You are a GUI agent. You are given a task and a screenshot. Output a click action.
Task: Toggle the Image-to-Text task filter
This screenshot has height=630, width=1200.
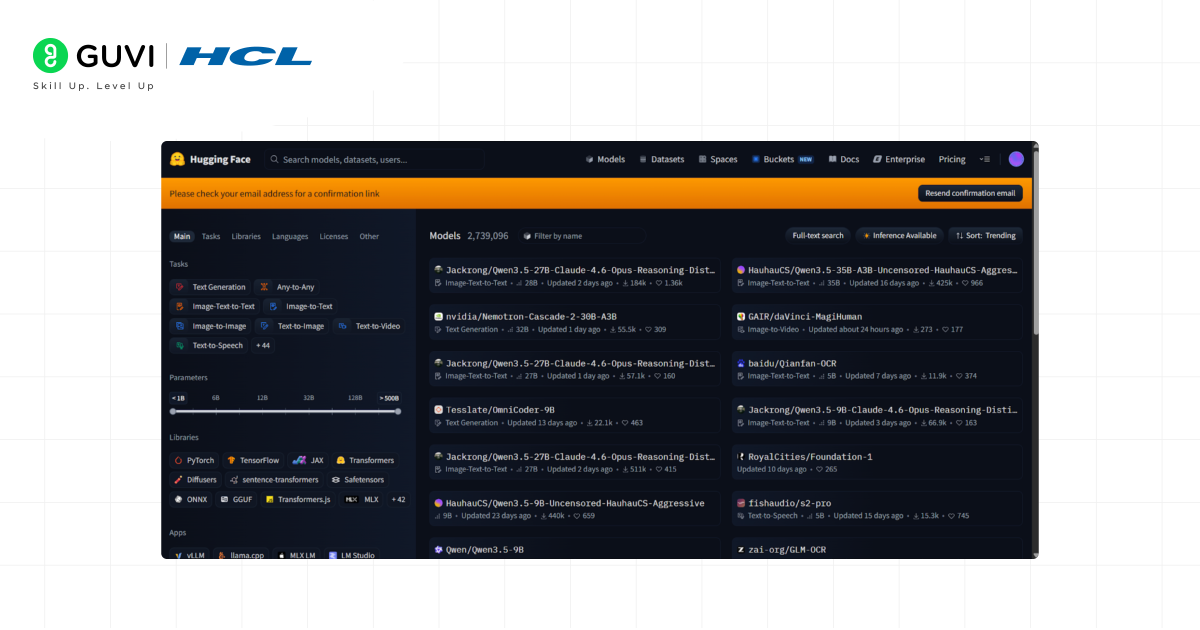(301, 306)
